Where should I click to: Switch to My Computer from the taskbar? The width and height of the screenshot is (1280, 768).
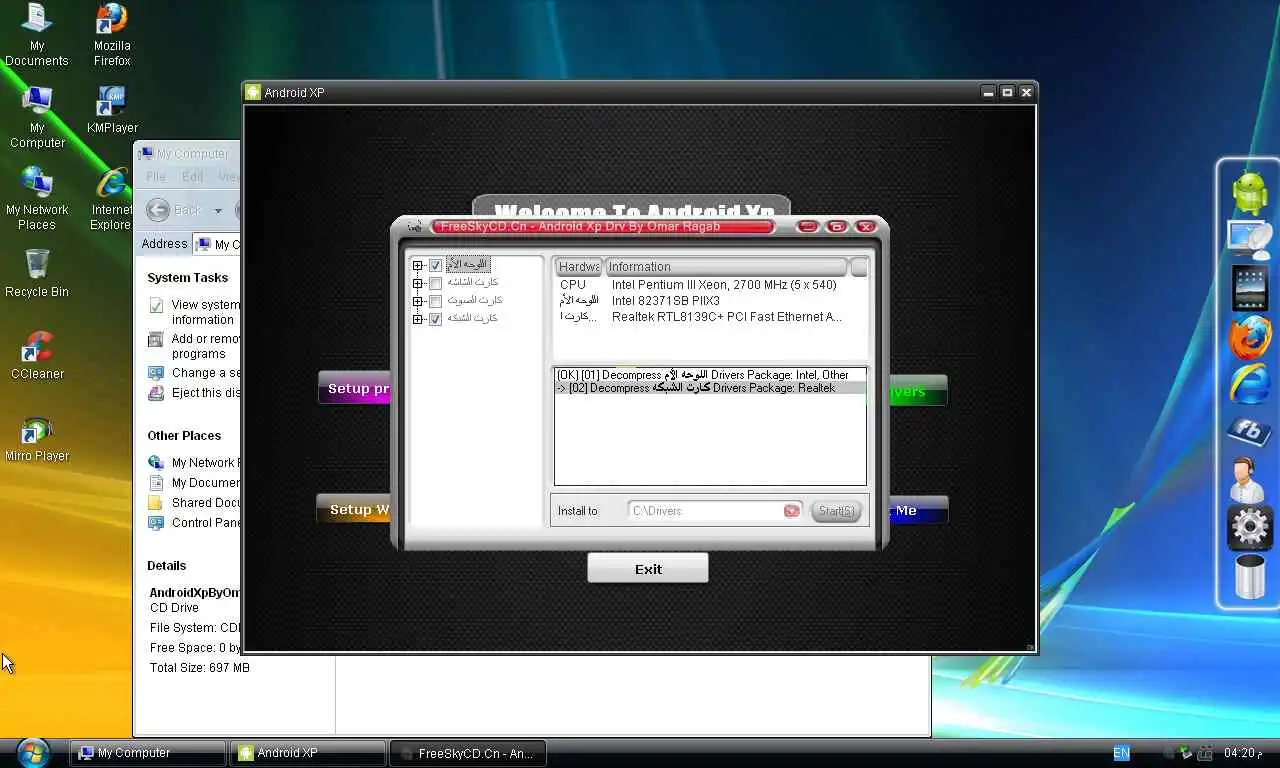point(148,753)
